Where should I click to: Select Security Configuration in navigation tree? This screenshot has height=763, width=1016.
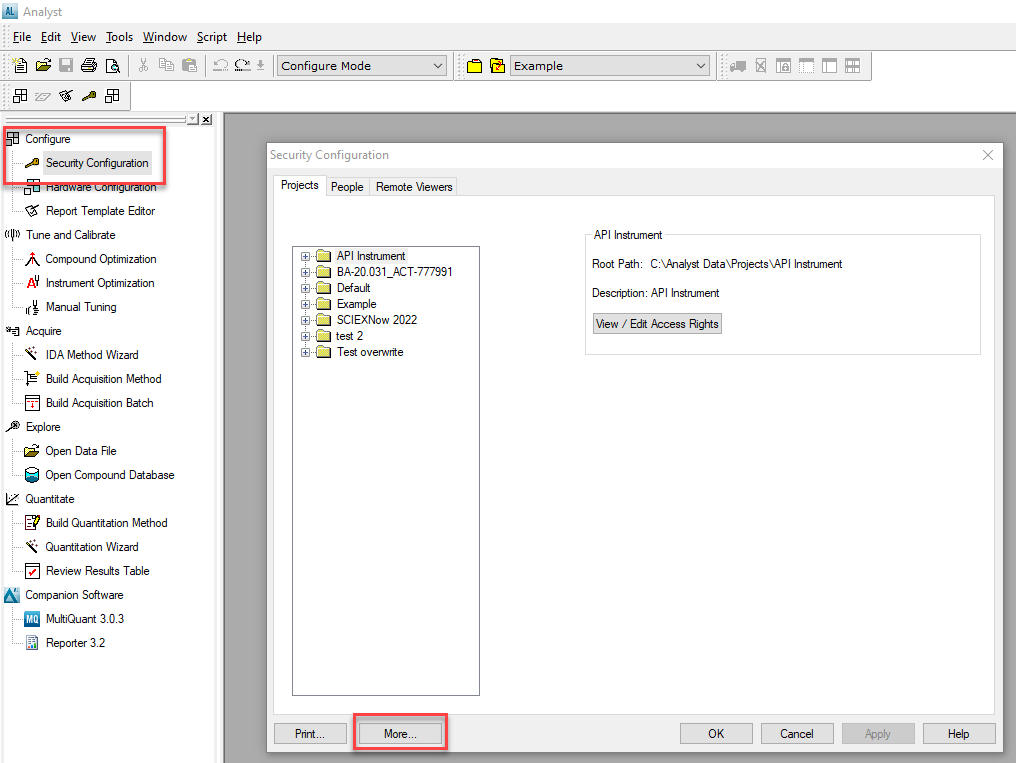point(97,163)
